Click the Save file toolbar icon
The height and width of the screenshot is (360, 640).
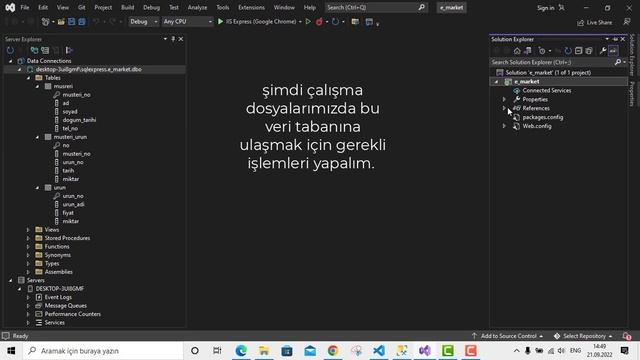71,22
